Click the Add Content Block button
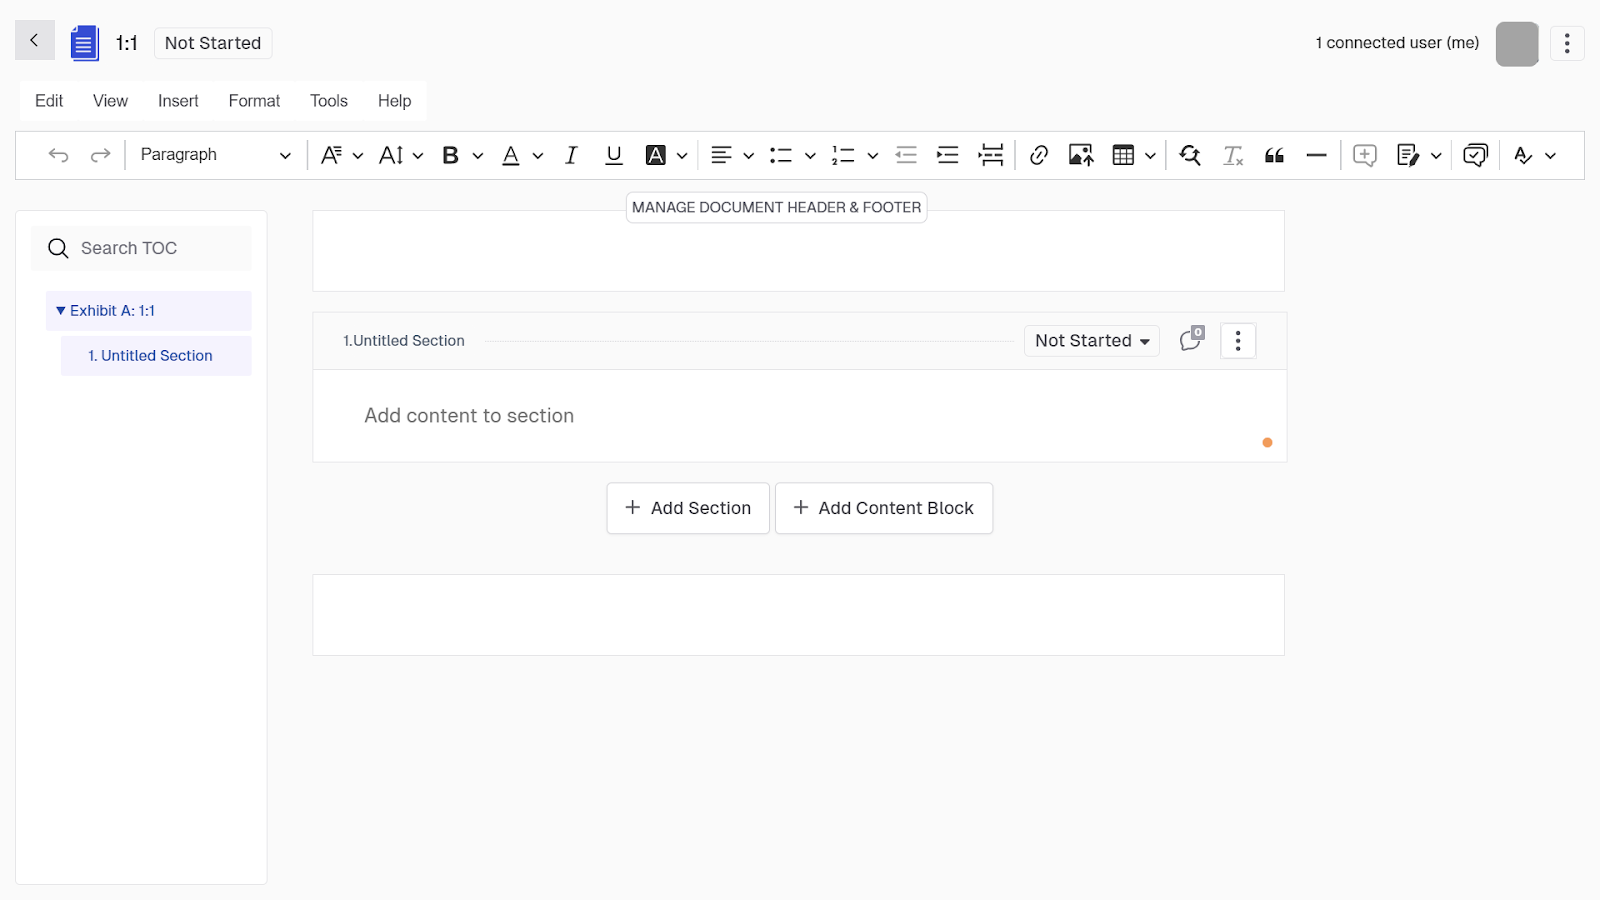This screenshot has height=900, width=1600. point(884,508)
